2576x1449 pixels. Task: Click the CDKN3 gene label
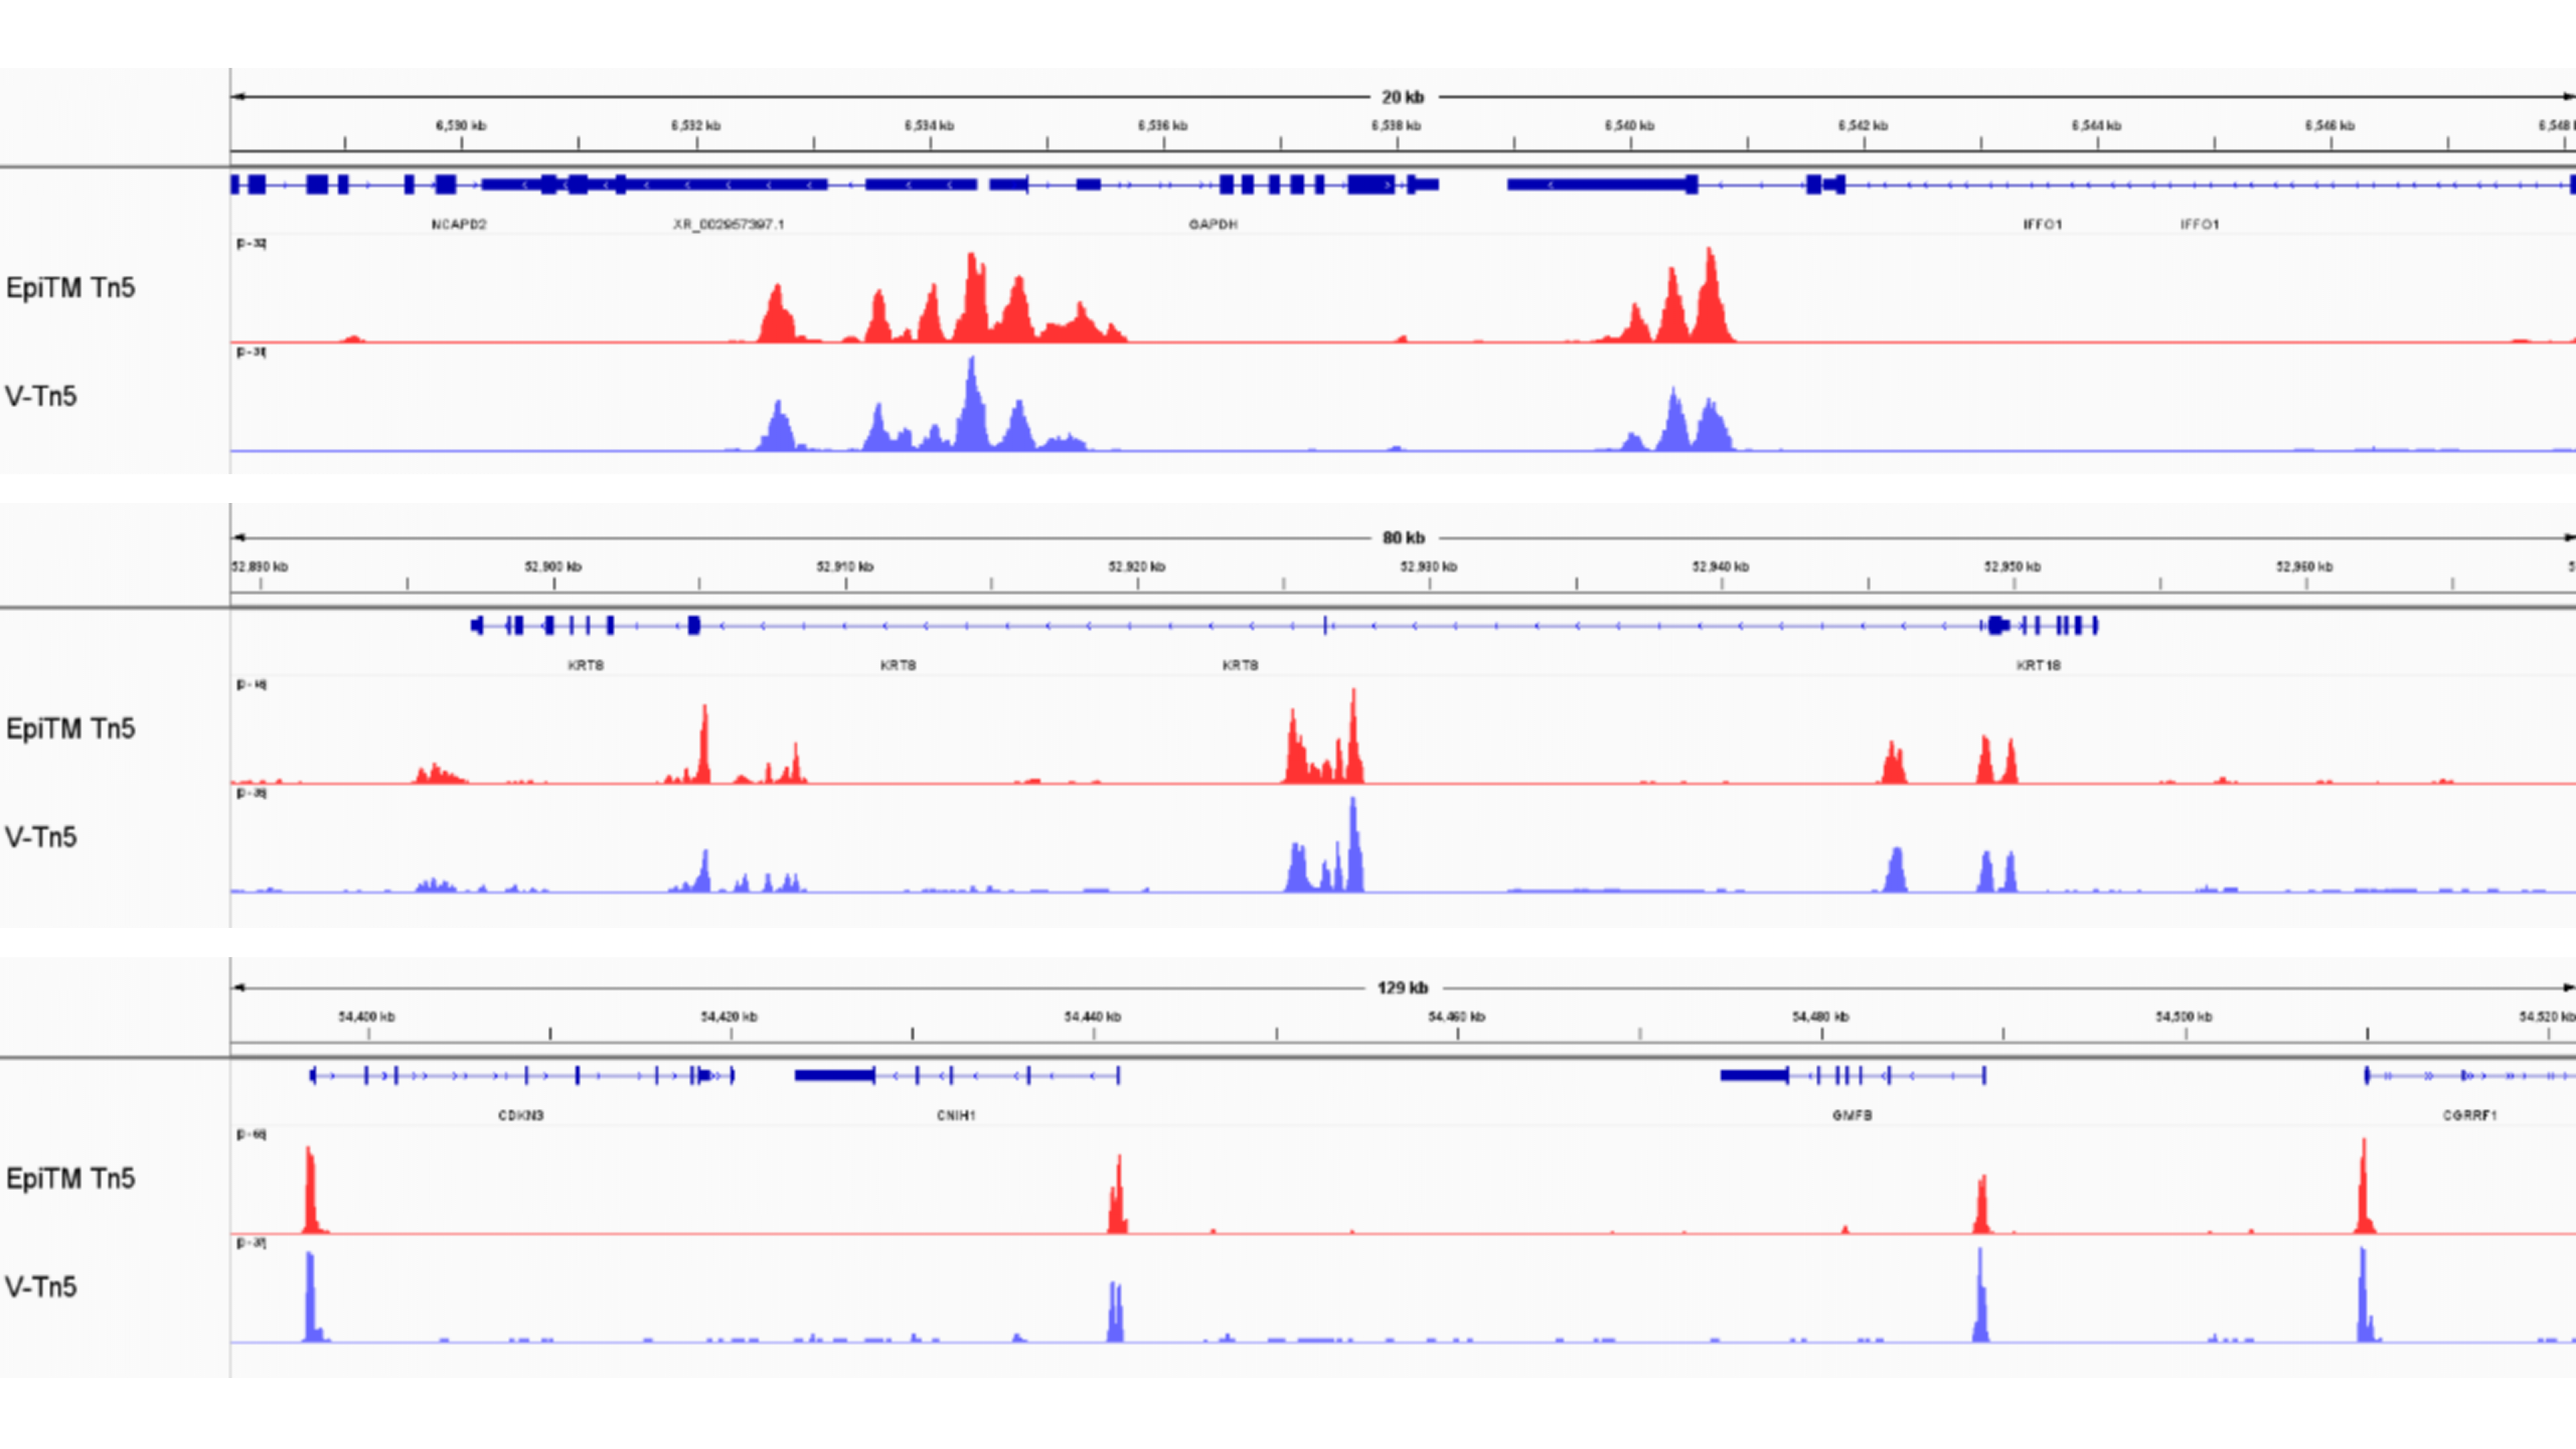pyautogui.click(x=521, y=1115)
